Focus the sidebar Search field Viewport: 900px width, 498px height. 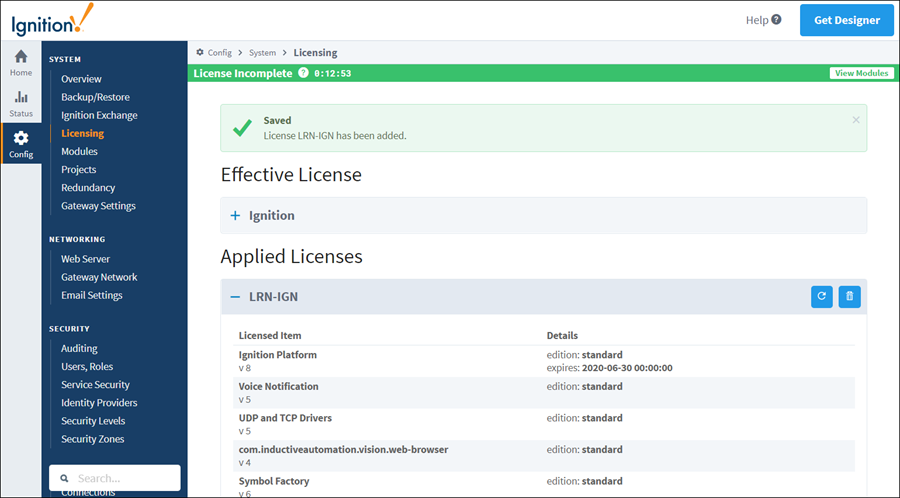point(115,478)
